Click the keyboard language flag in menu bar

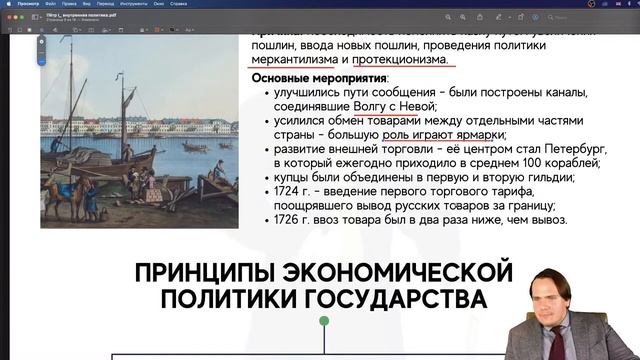click(x=618, y=4)
